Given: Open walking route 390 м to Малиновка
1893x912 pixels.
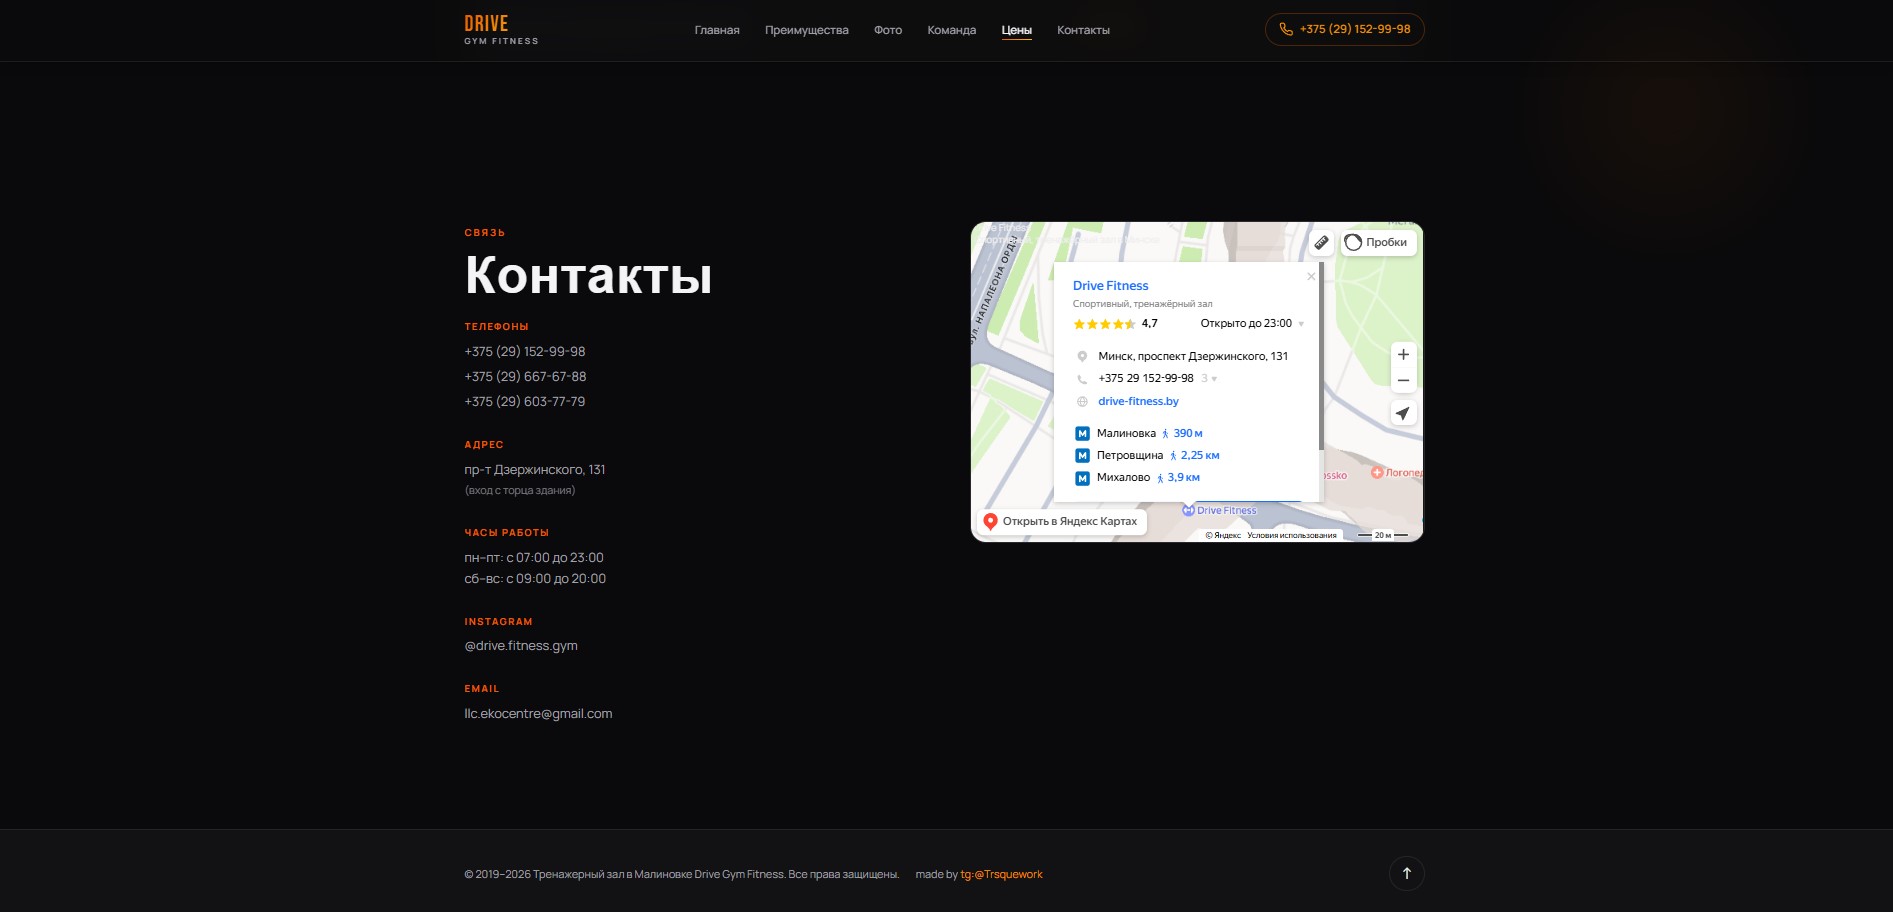Looking at the screenshot, I should (x=1181, y=434).
